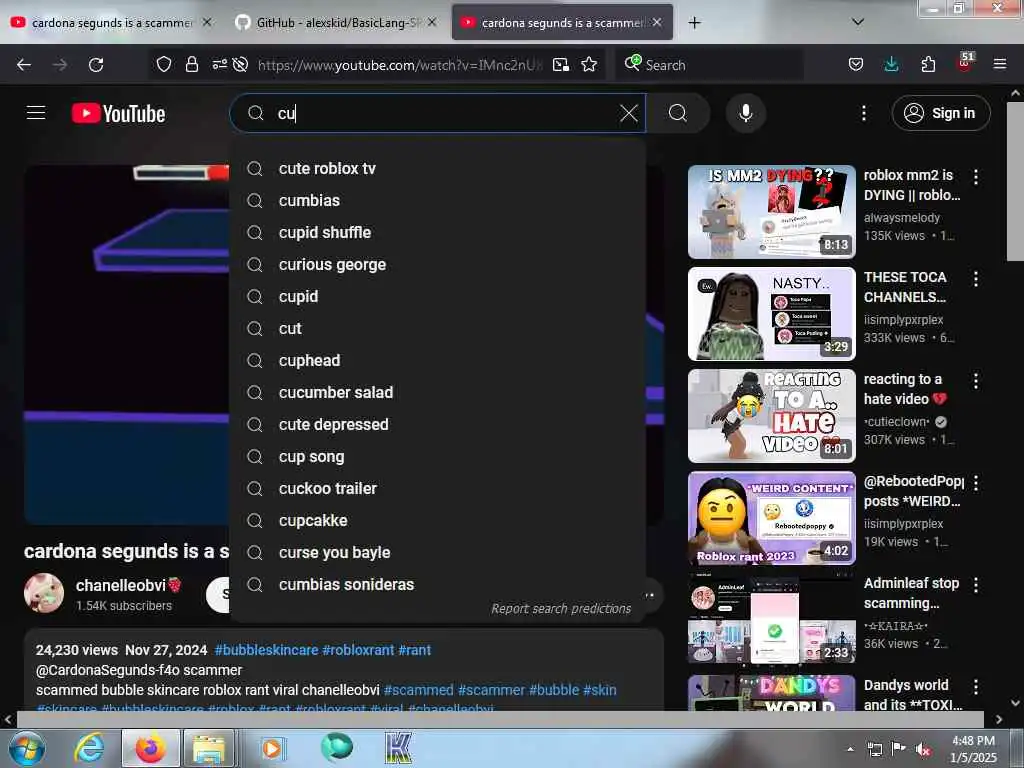The width and height of the screenshot is (1024, 768).
Task: Open Firefox extensions puzzle icon
Action: (928, 64)
